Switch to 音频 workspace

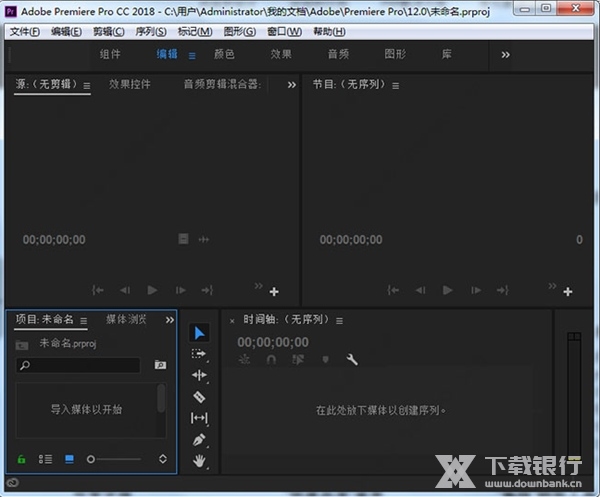tap(338, 54)
